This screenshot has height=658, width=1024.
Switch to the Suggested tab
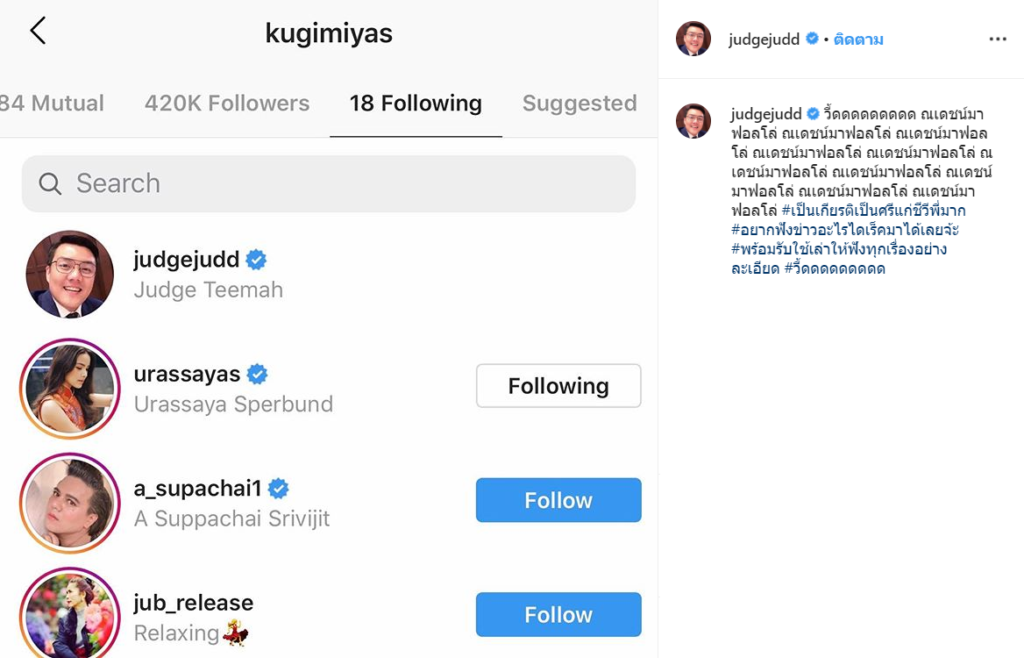pyautogui.click(x=579, y=103)
